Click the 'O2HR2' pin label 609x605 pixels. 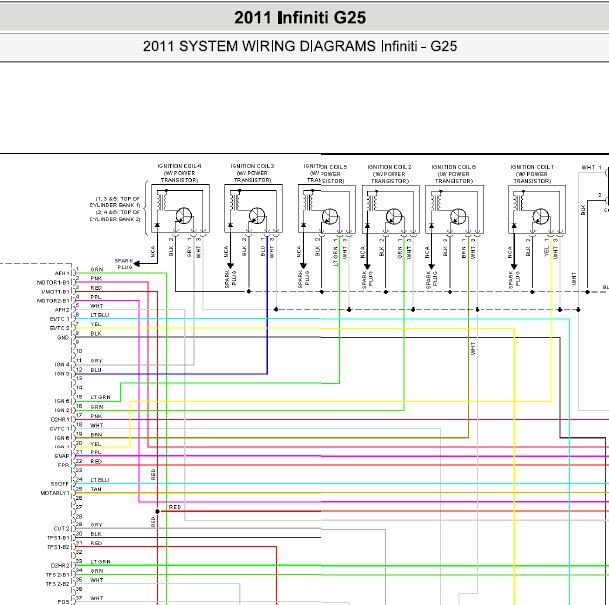[x=60, y=566]
